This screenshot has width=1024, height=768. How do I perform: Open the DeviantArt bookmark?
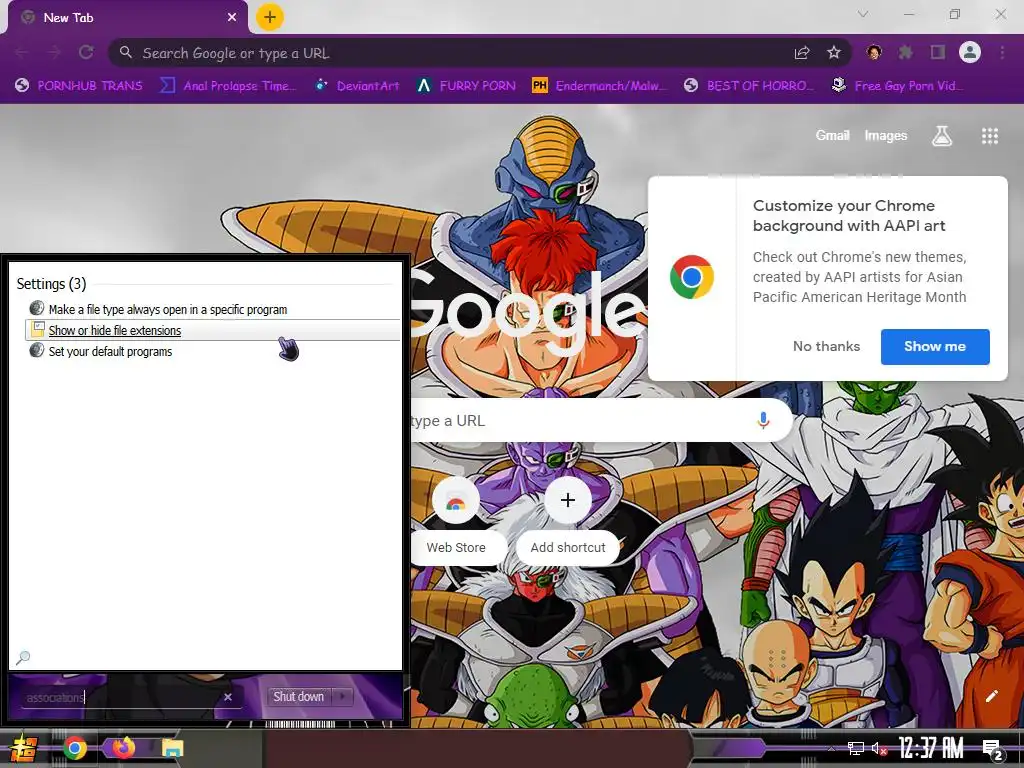tap(357, 86)
